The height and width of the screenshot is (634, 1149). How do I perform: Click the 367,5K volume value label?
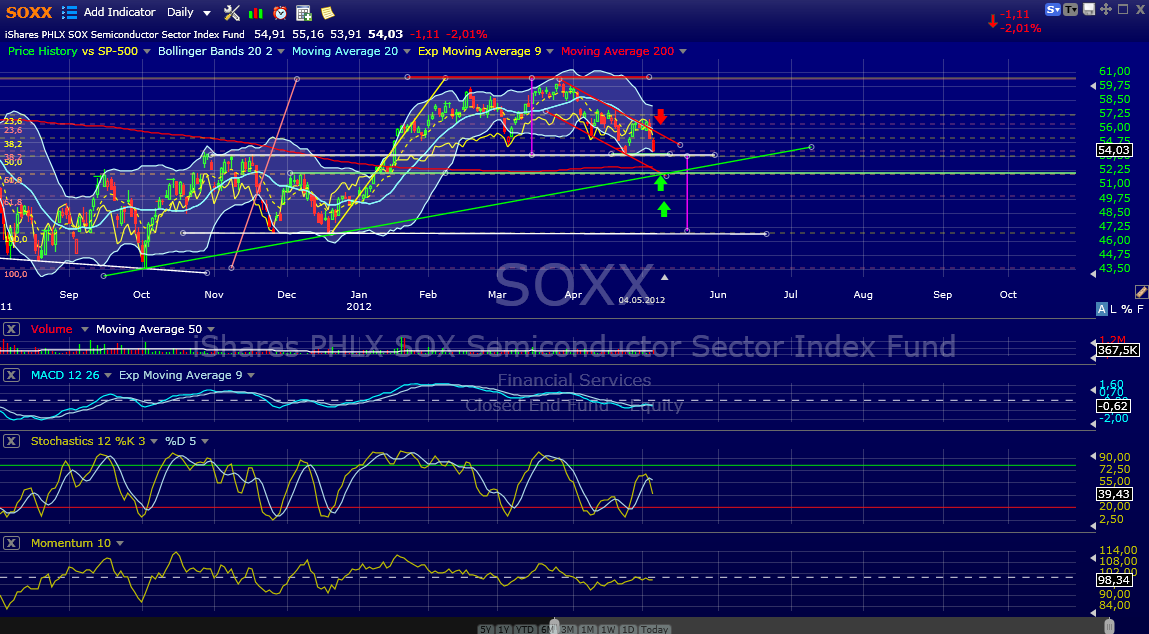pos(1117,350)
